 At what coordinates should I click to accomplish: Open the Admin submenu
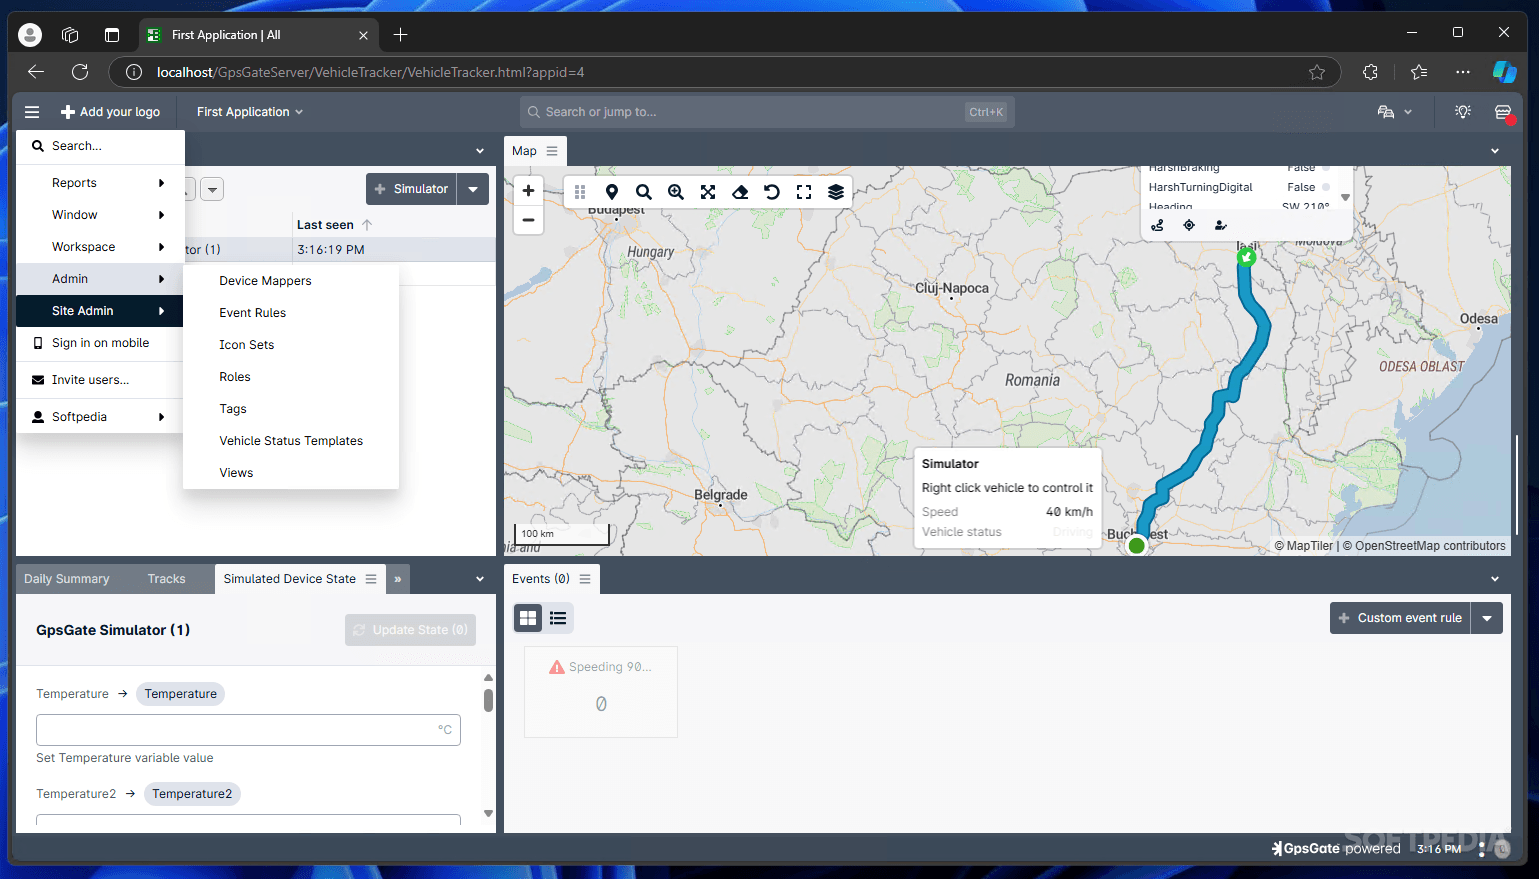[x=100, y=279]
